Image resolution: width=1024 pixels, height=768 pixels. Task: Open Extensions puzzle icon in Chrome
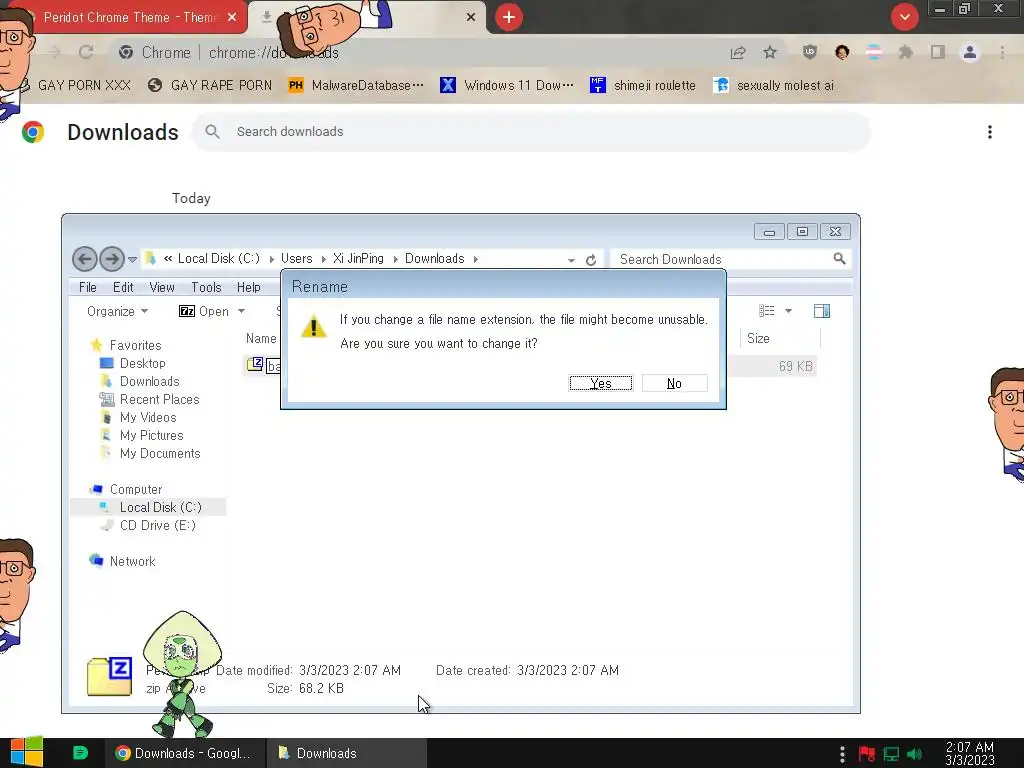tap(905, 52)
